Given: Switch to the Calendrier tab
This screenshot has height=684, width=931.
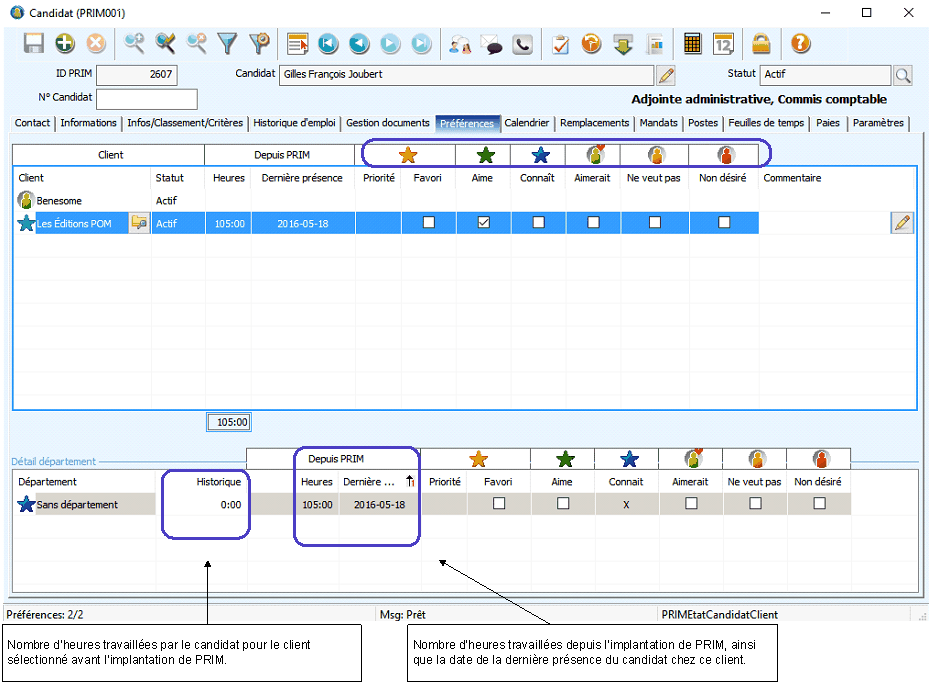Looking at the screenshot, I should [527, 123].
